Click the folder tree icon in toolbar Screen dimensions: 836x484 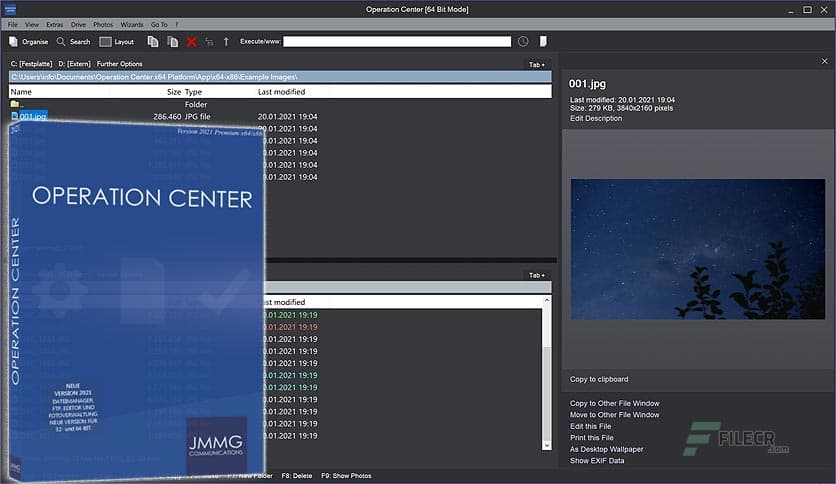[x=209, y=42]
